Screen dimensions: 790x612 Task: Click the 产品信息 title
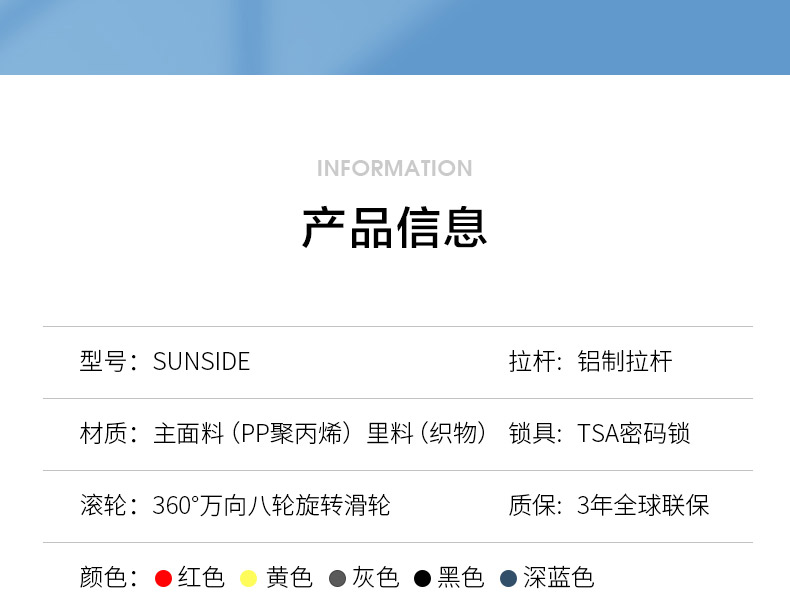coord(394,227)
